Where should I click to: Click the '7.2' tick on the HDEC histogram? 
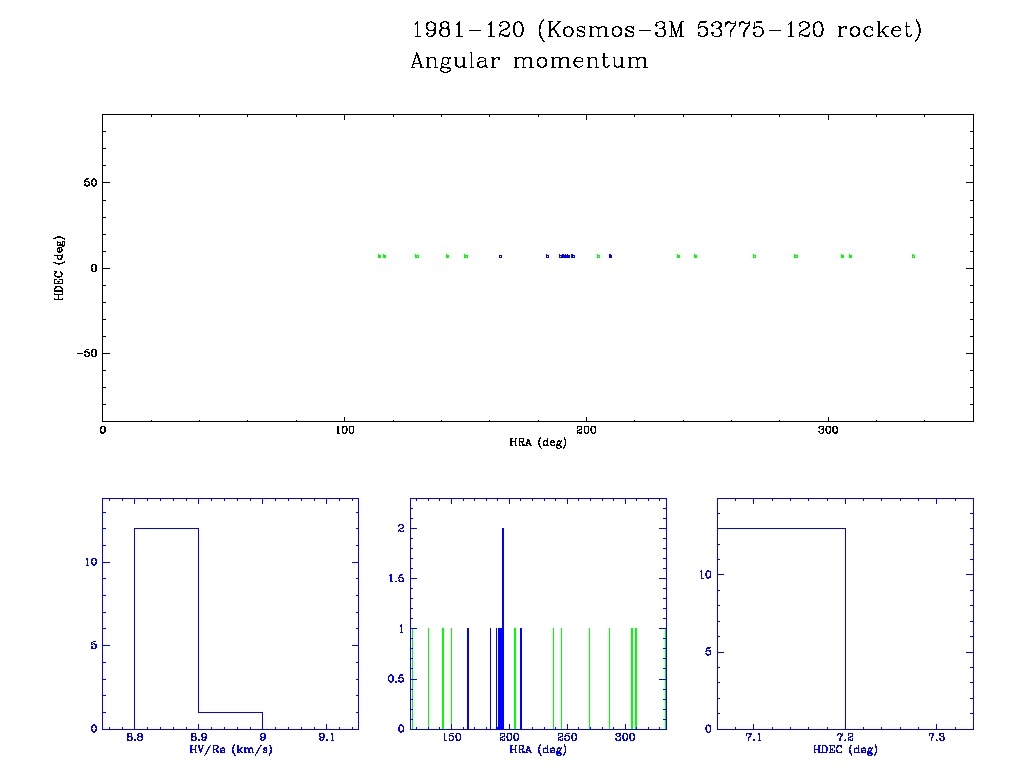pyautogui.click(x=845, y=737)
